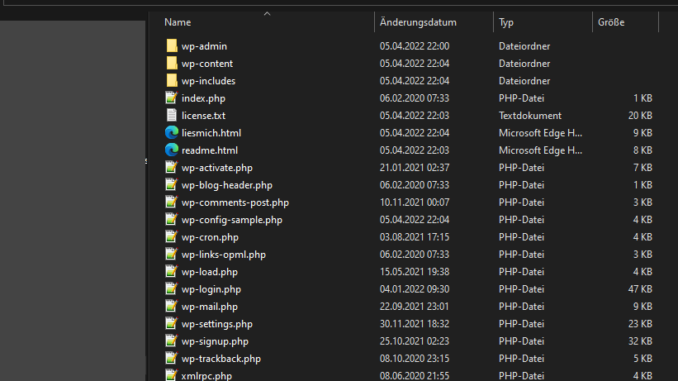Open the wp-admin folder icon

pyautogui.click(x=172, y=46)
